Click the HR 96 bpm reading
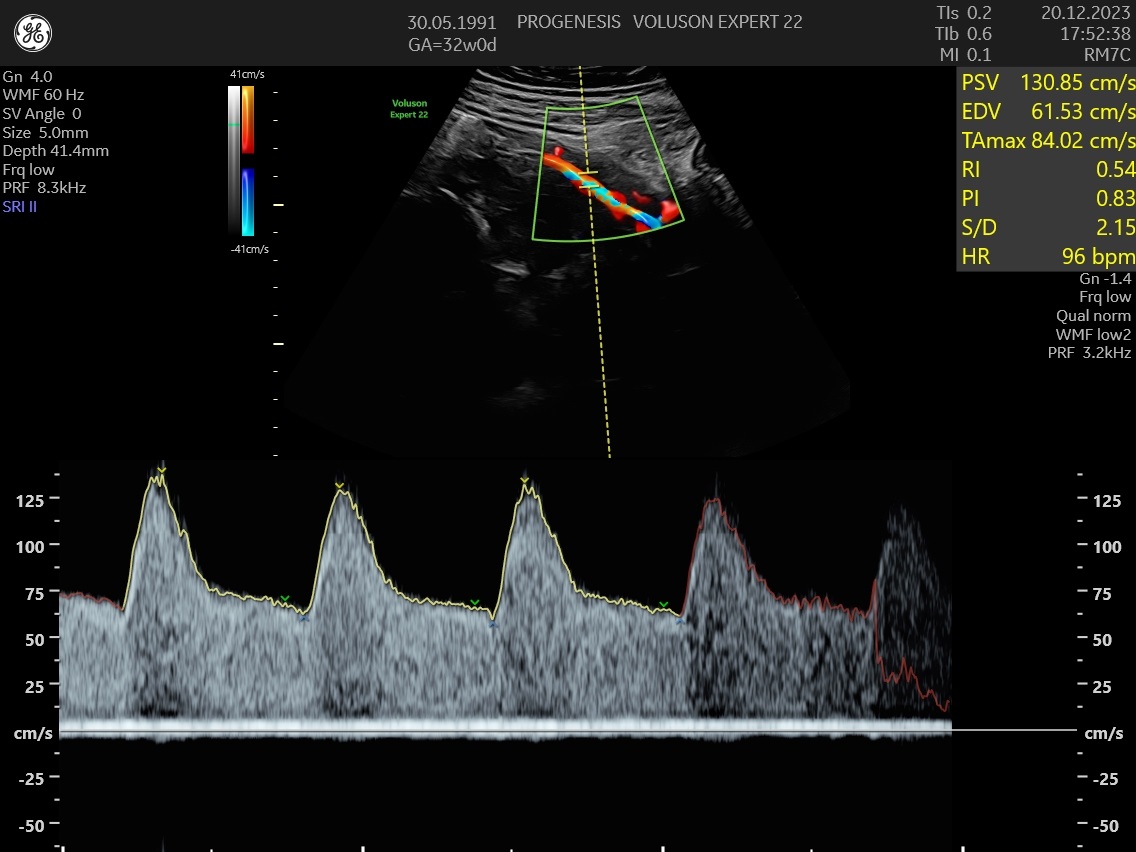This screenshot has width=1136, height=852. [1047, 257]
